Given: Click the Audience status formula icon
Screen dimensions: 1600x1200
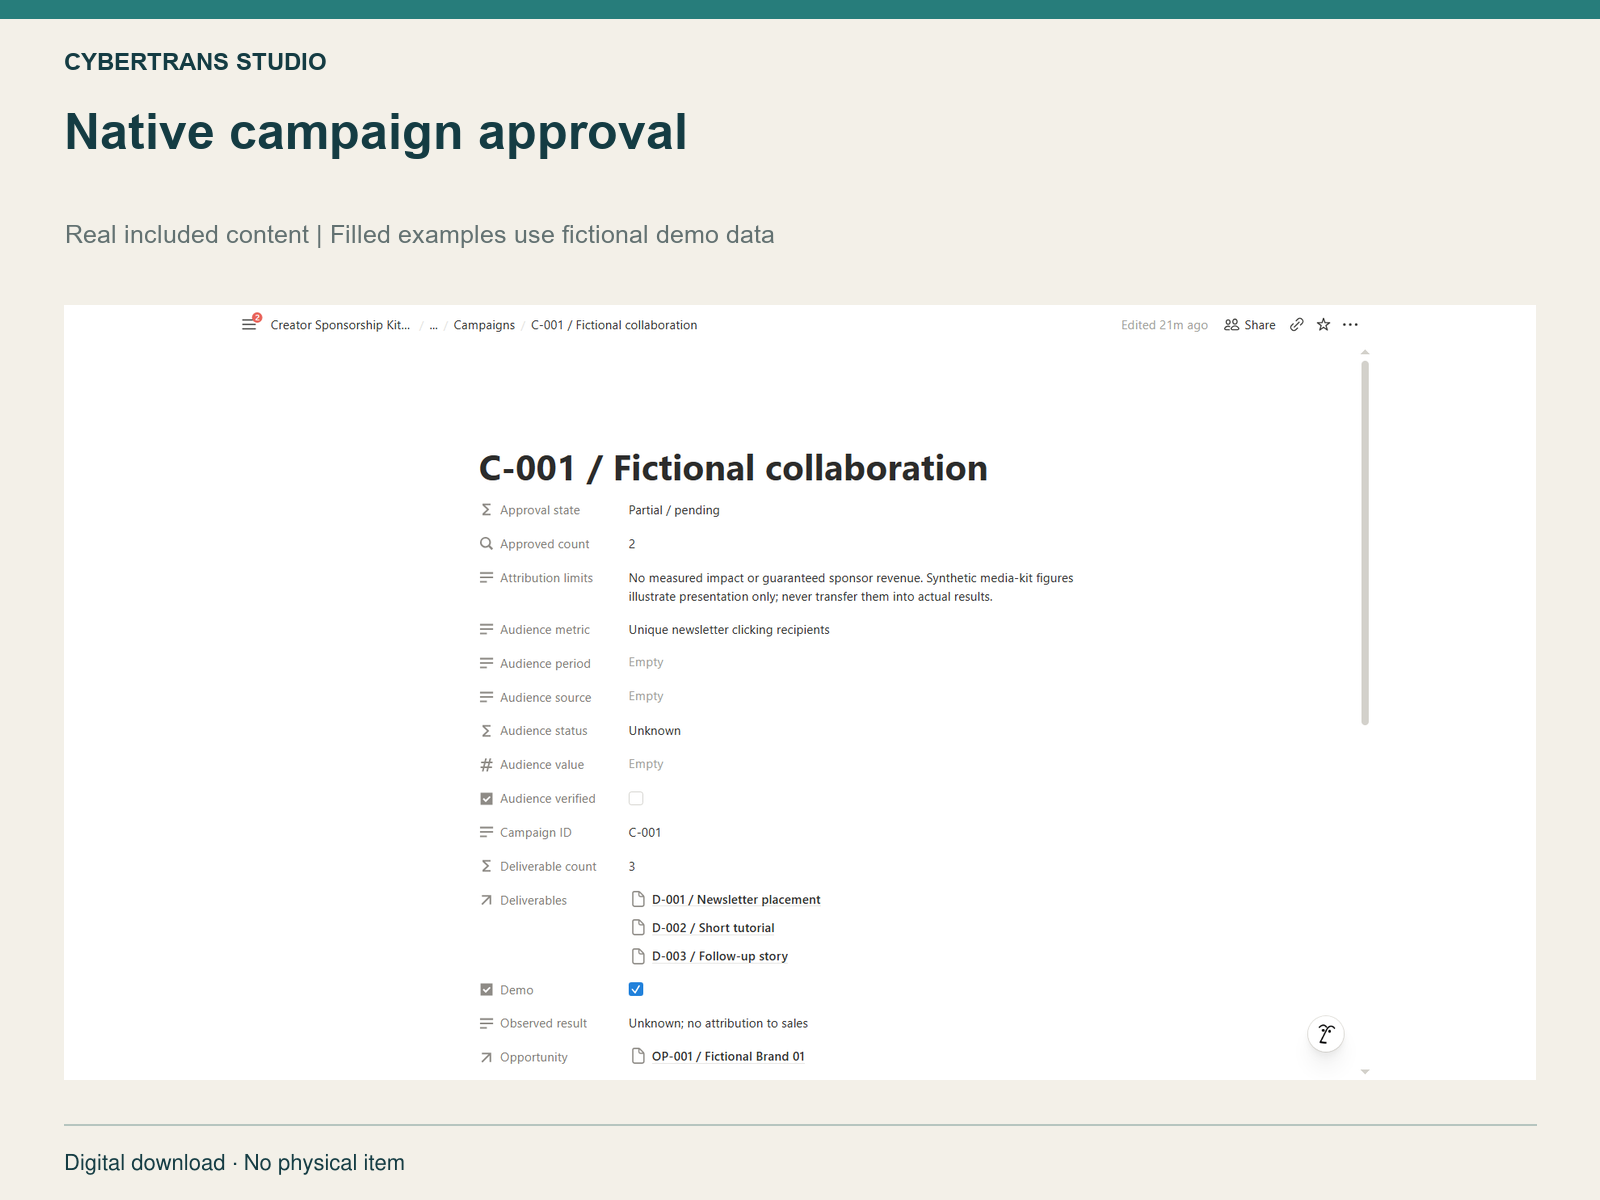Looking at the screenshot, I should pos(486,731).
